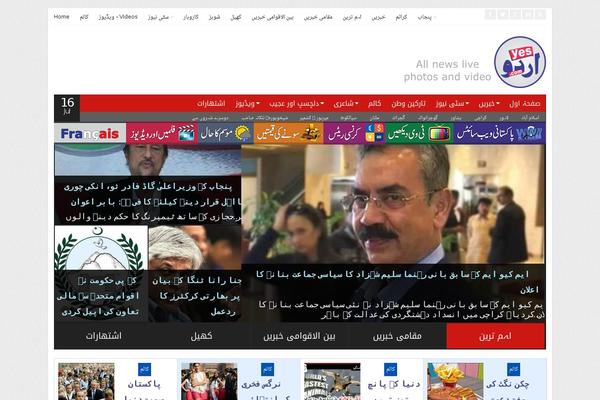600x400 pixels.
Task: Open the chicken nuggets card thumbnail
Action: pyautogui.click(x=455, y=381)
